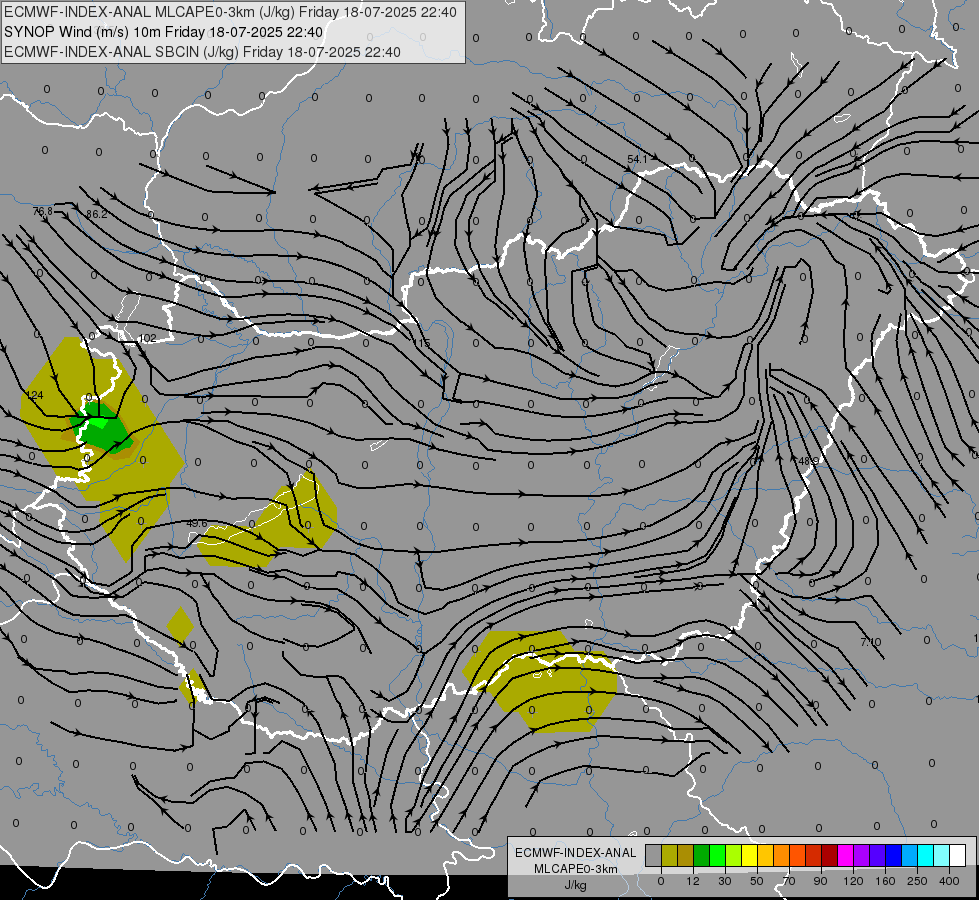This screenshot has width=979, height=900.
Task: Click the 7.10 value on map
Action: pos(870,641)
